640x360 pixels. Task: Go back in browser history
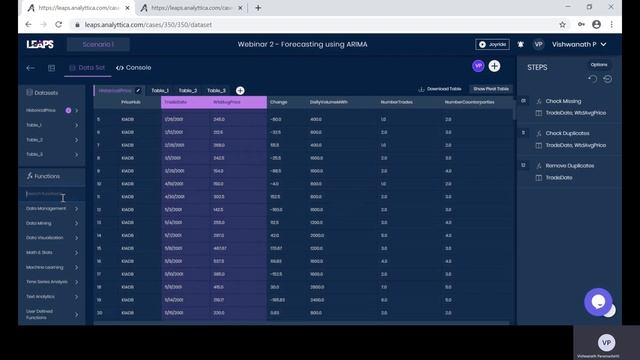pos(28,24)
